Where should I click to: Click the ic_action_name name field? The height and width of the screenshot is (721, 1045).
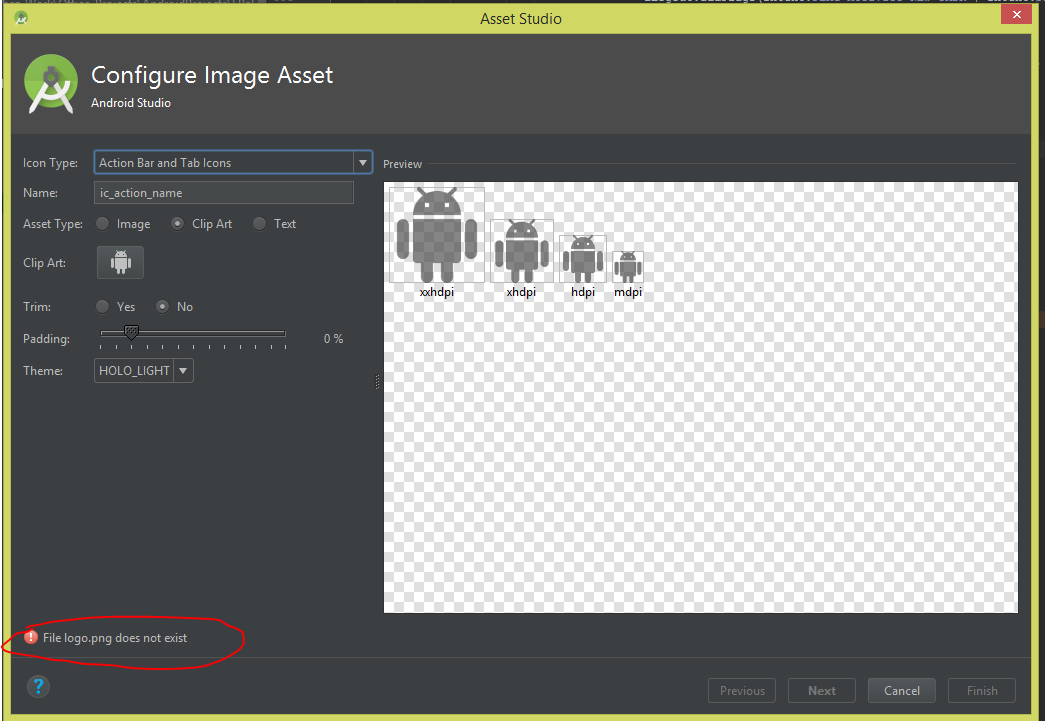point(223,192)
